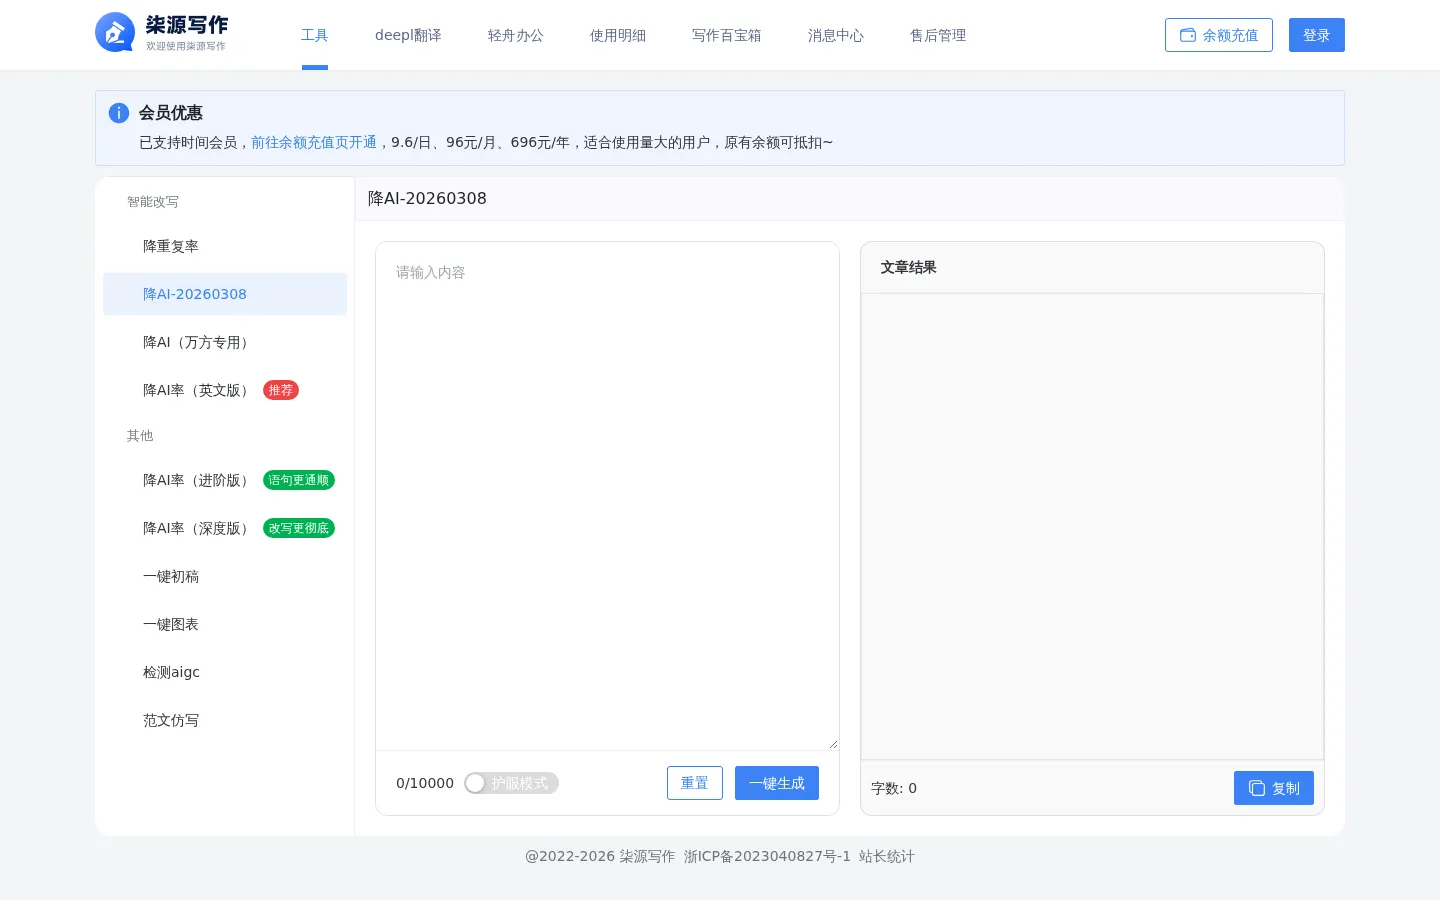This screenshot has height=900, width=1440.
Task: Click the 站长统计 footer link
Action: 887,856
